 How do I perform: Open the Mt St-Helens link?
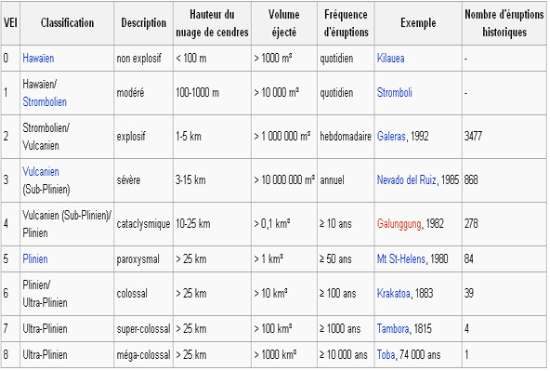[401, 259]
